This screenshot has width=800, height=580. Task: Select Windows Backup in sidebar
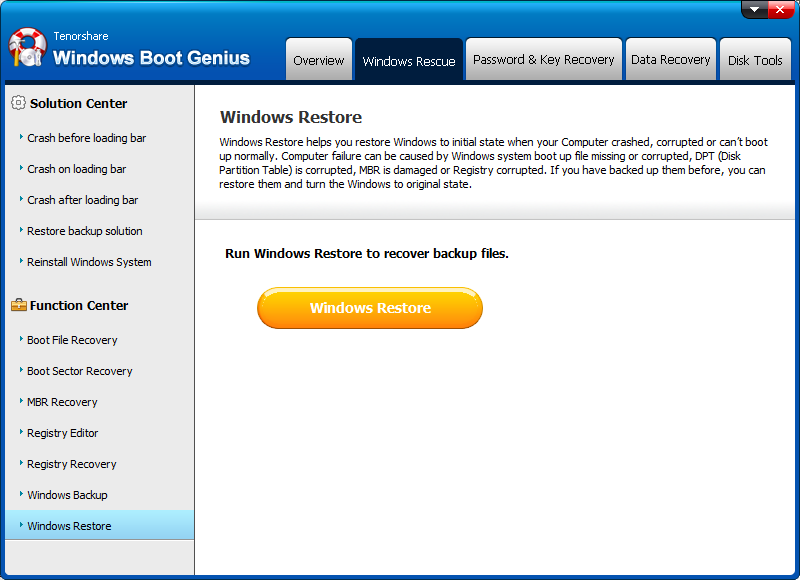pos(67,495)
